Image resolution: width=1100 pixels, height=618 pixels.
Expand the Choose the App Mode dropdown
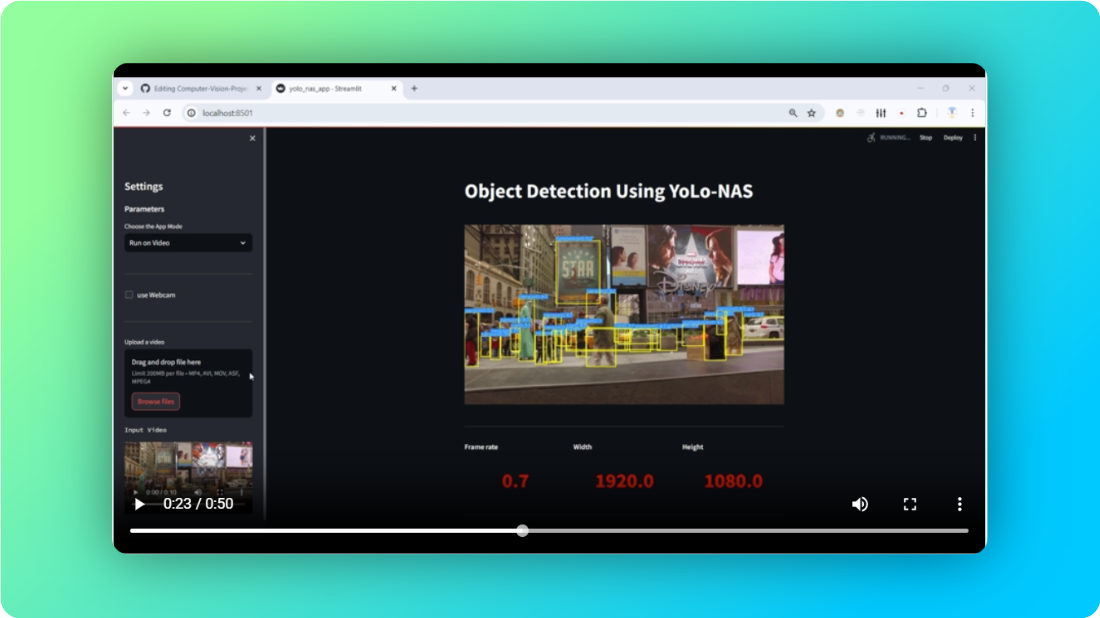[x=188, y=243]
